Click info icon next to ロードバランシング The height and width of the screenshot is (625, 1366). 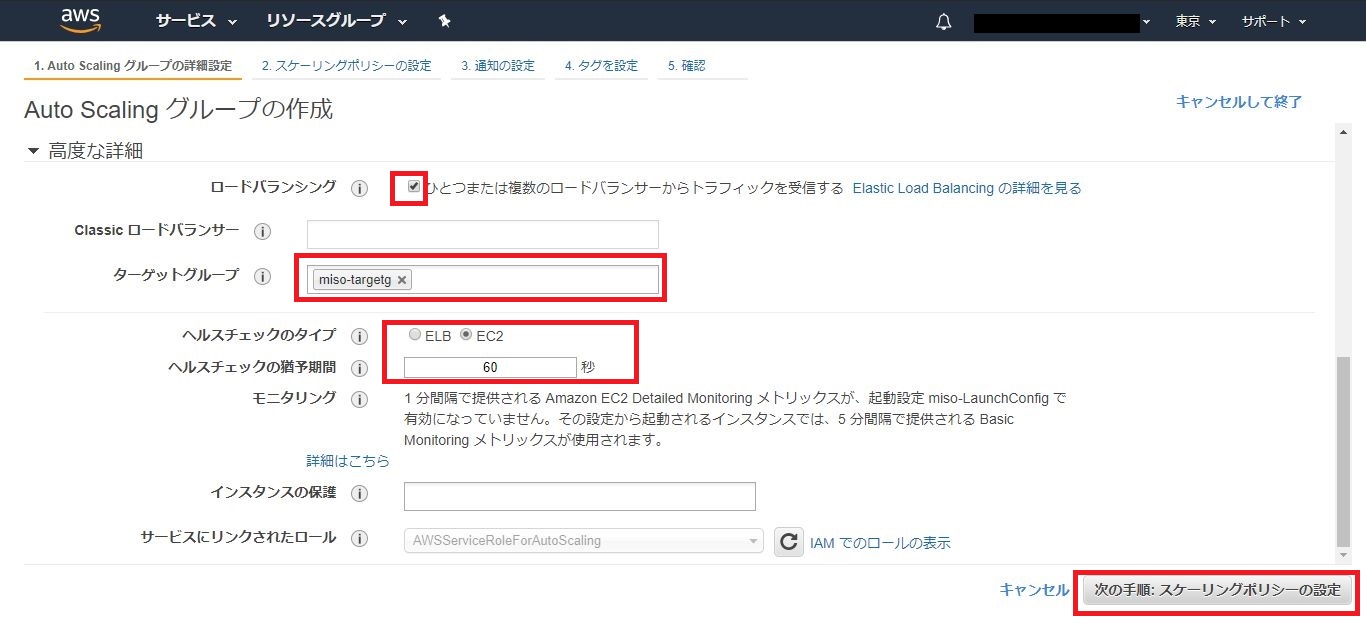click(x=359, y=188)
